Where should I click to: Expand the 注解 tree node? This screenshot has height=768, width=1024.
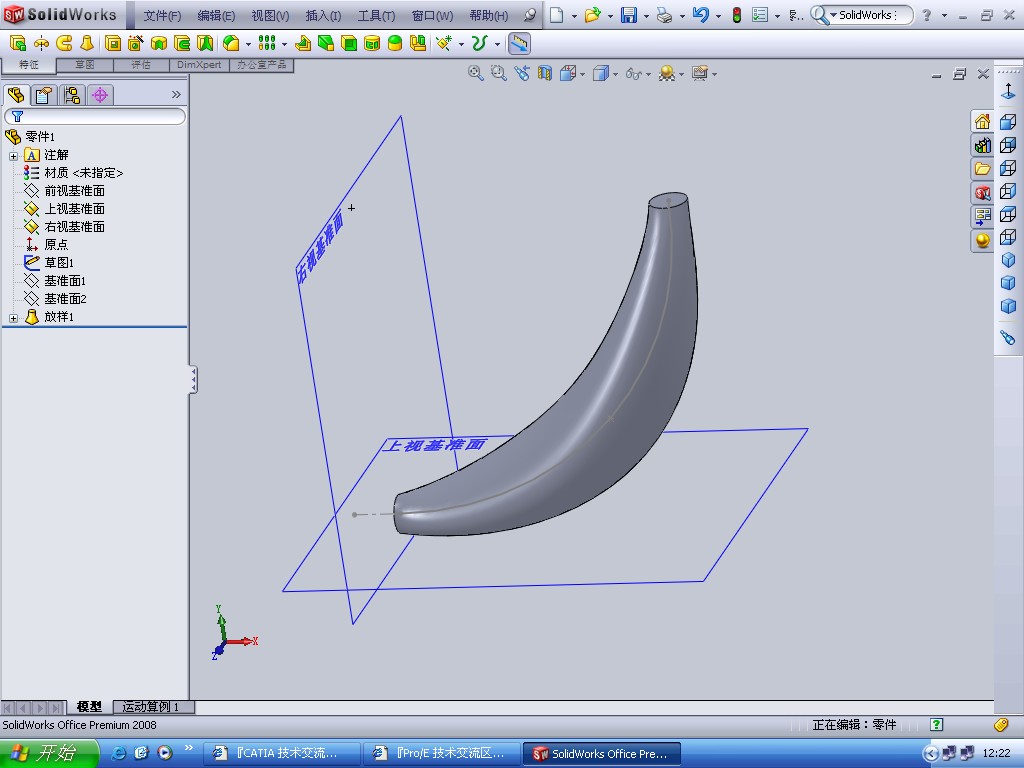pyautogui.click(x=13, y=156)
